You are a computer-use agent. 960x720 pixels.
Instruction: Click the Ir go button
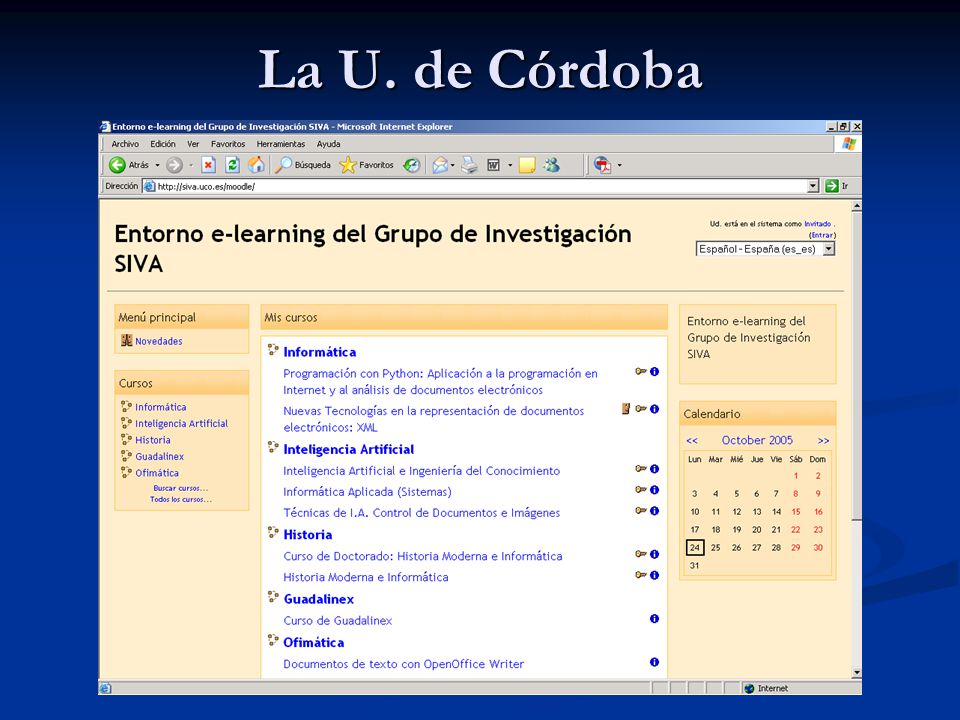click(836, 186)
